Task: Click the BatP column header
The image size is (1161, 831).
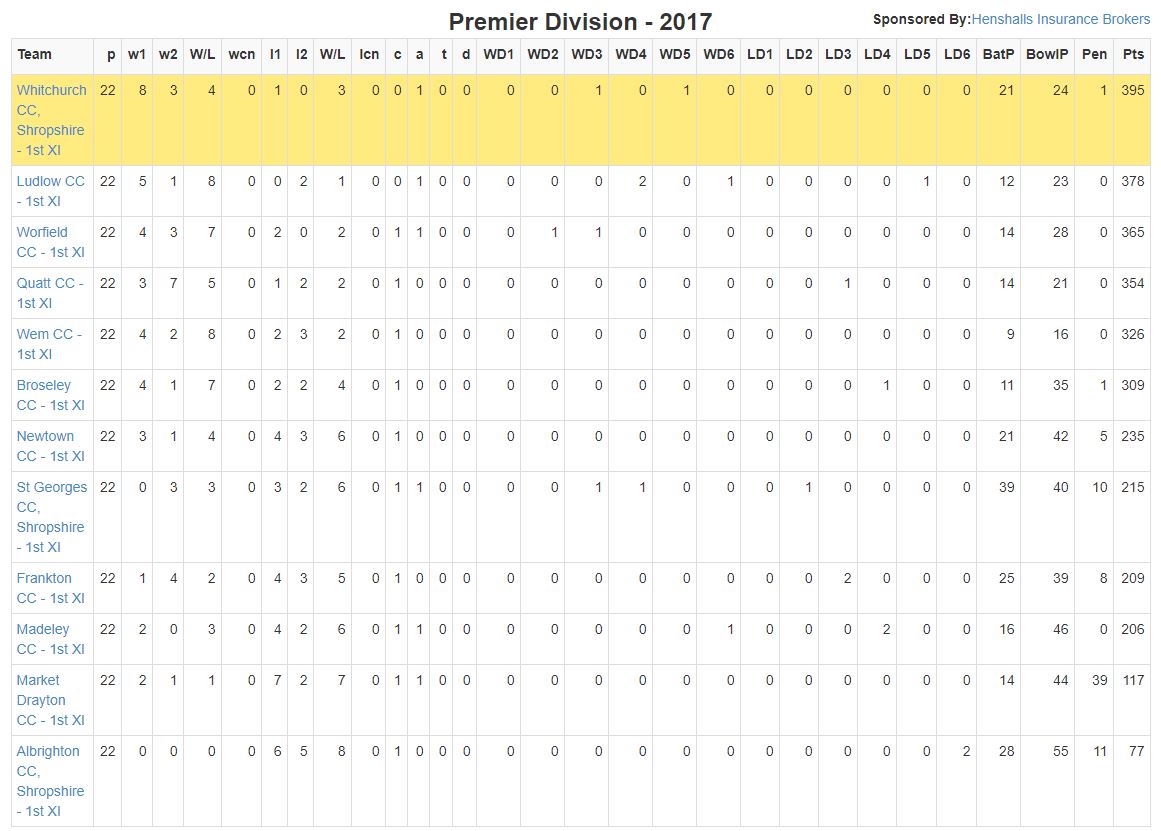Action: [998, 54]
